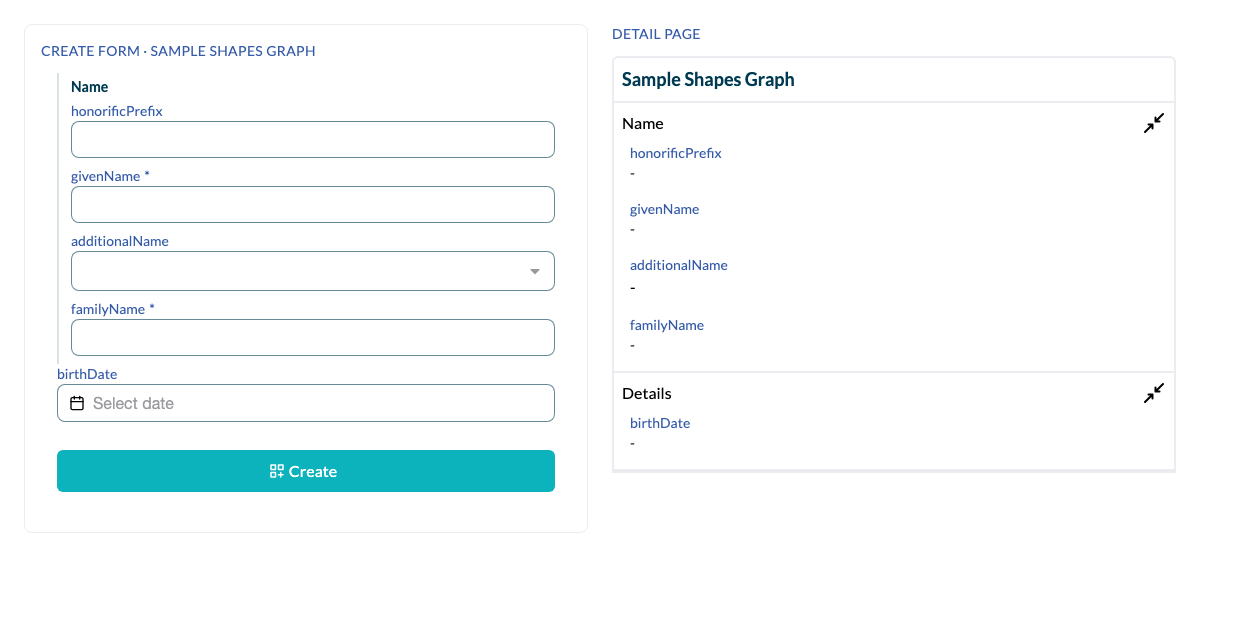Click the honorificPrefix label in detail page
1240x620 pixels.
pos(676,153)
